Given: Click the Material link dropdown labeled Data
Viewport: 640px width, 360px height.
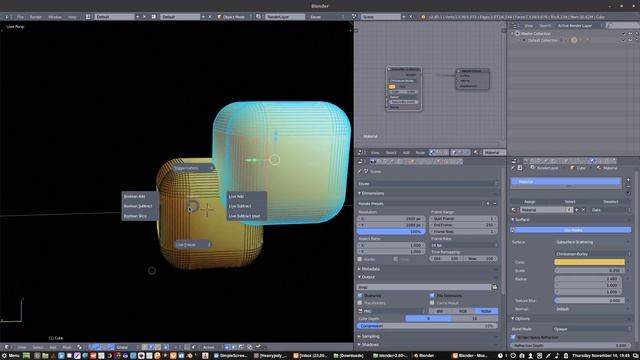Looking at the screenshot, I should (x=610, y=210).
